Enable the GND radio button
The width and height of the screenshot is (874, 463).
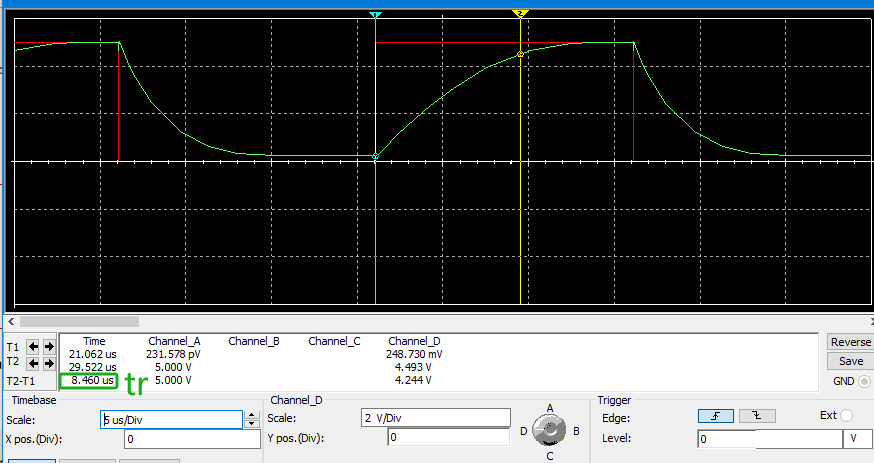(x=864, y=381)
